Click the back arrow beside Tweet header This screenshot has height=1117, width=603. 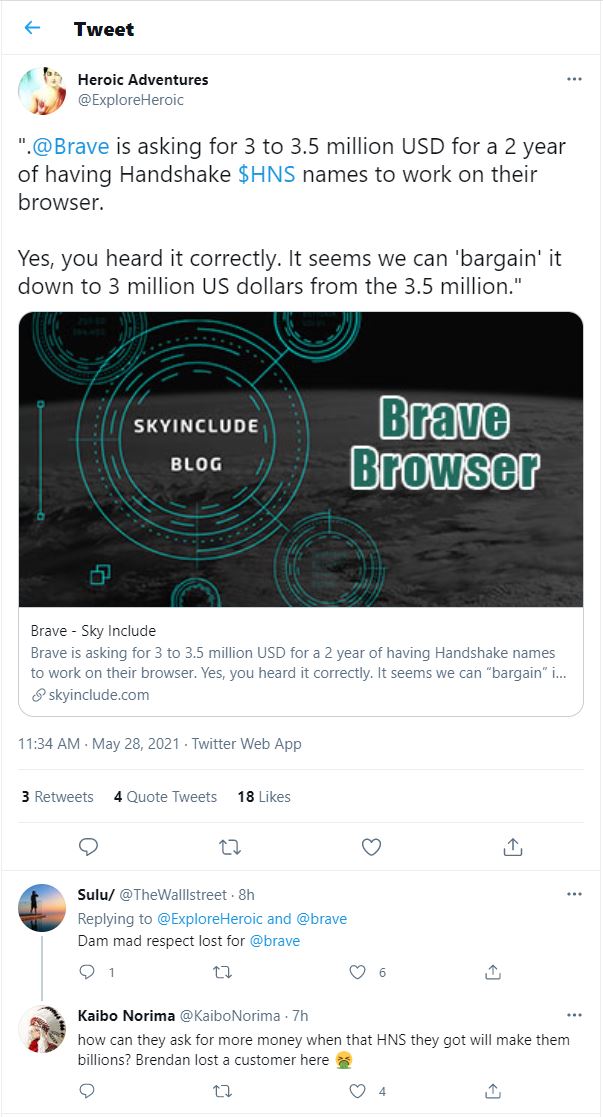32,28
